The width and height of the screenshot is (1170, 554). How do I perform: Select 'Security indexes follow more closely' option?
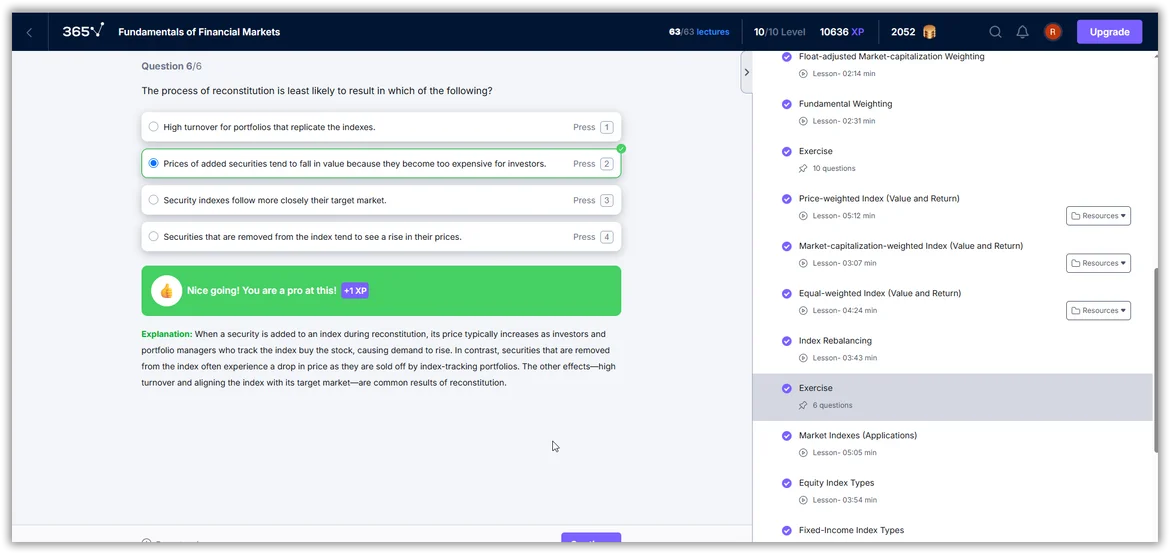pos(153,200)
